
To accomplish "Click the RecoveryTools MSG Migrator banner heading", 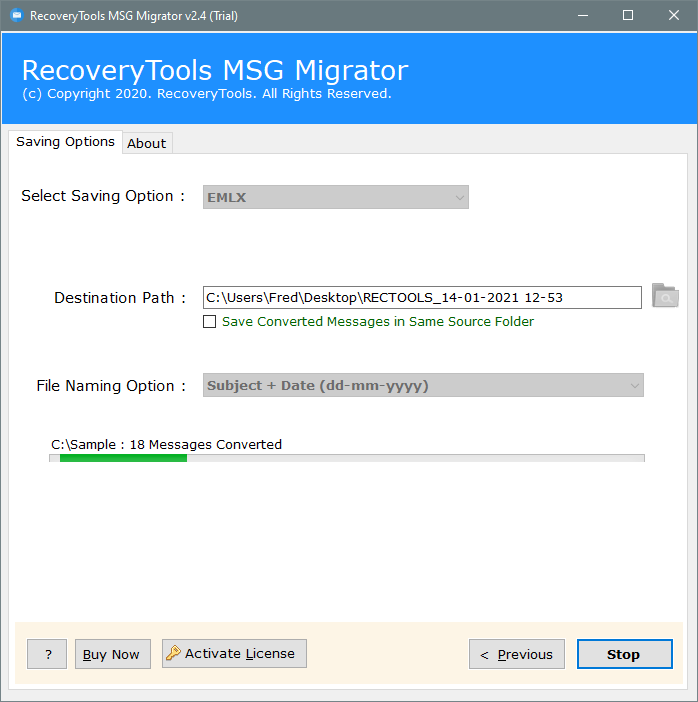I will 215,70.
